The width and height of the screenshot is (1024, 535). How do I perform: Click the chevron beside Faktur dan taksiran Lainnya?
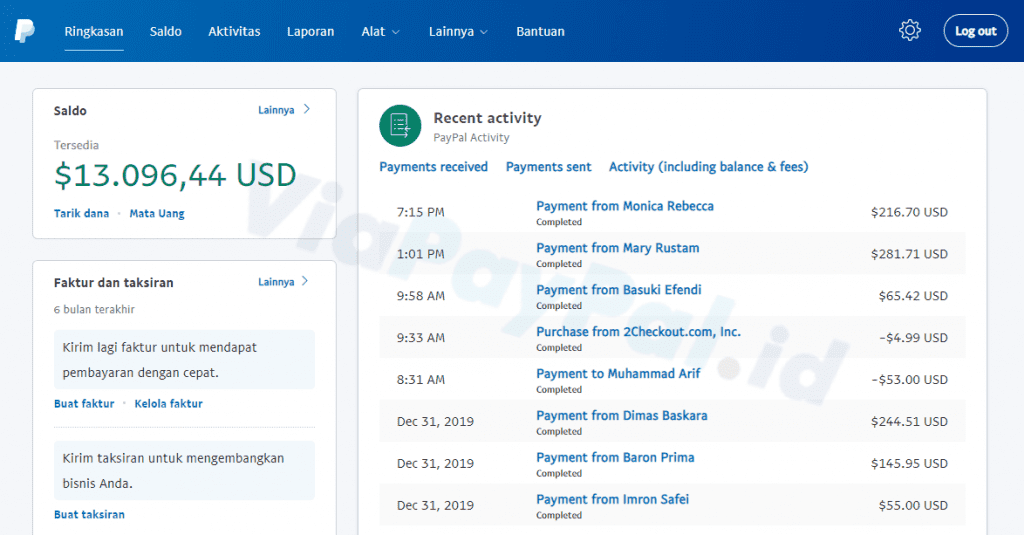(305, 281)
